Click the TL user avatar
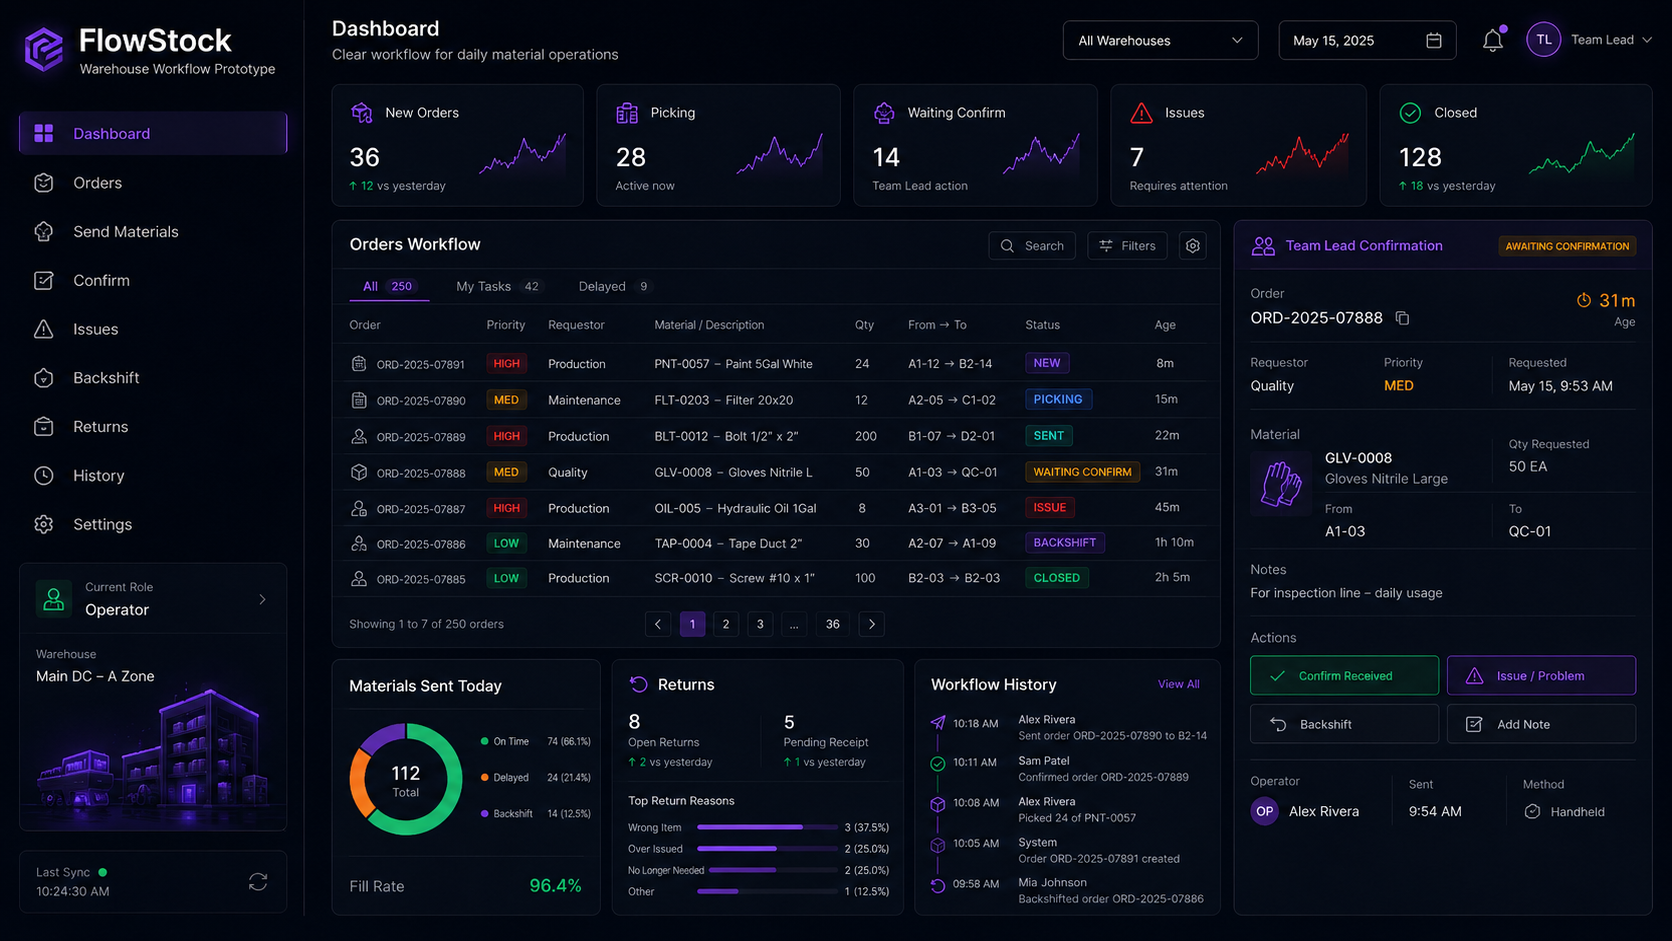 click(1543, 40)
